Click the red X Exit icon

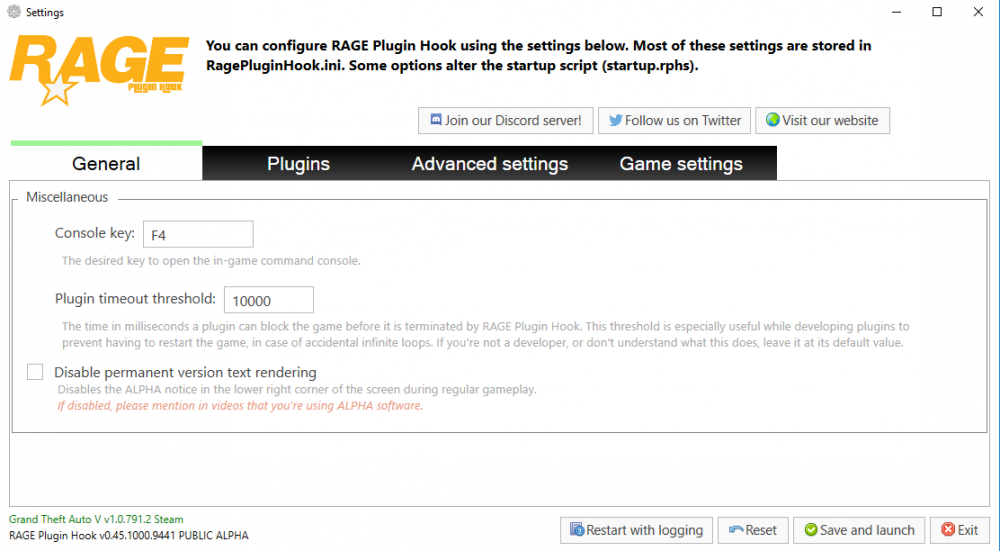(948, 530)
